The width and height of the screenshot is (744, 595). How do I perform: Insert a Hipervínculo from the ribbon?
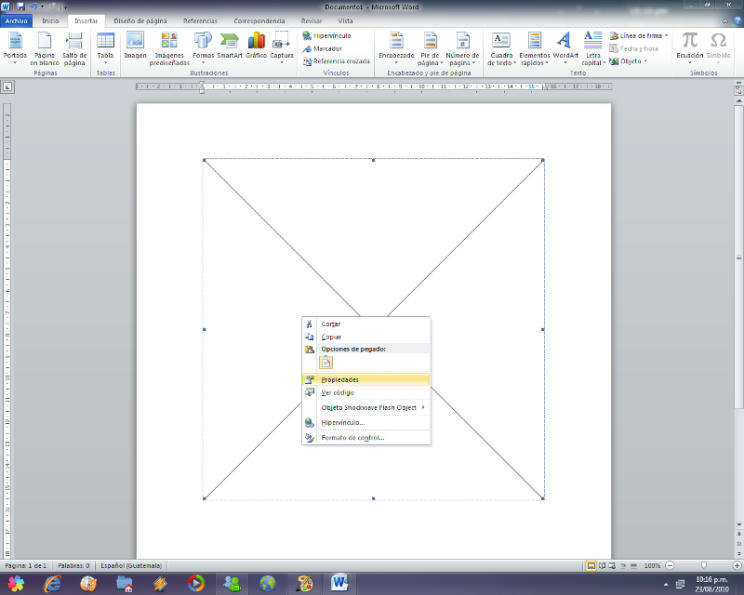[327, 36]
